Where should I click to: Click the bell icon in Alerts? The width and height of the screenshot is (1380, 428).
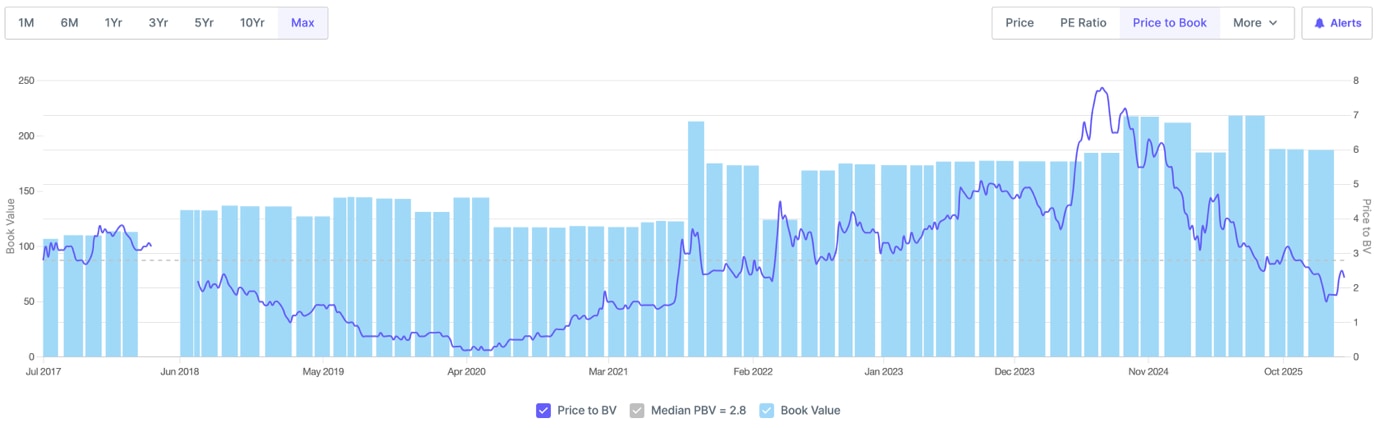[1319, 23]
